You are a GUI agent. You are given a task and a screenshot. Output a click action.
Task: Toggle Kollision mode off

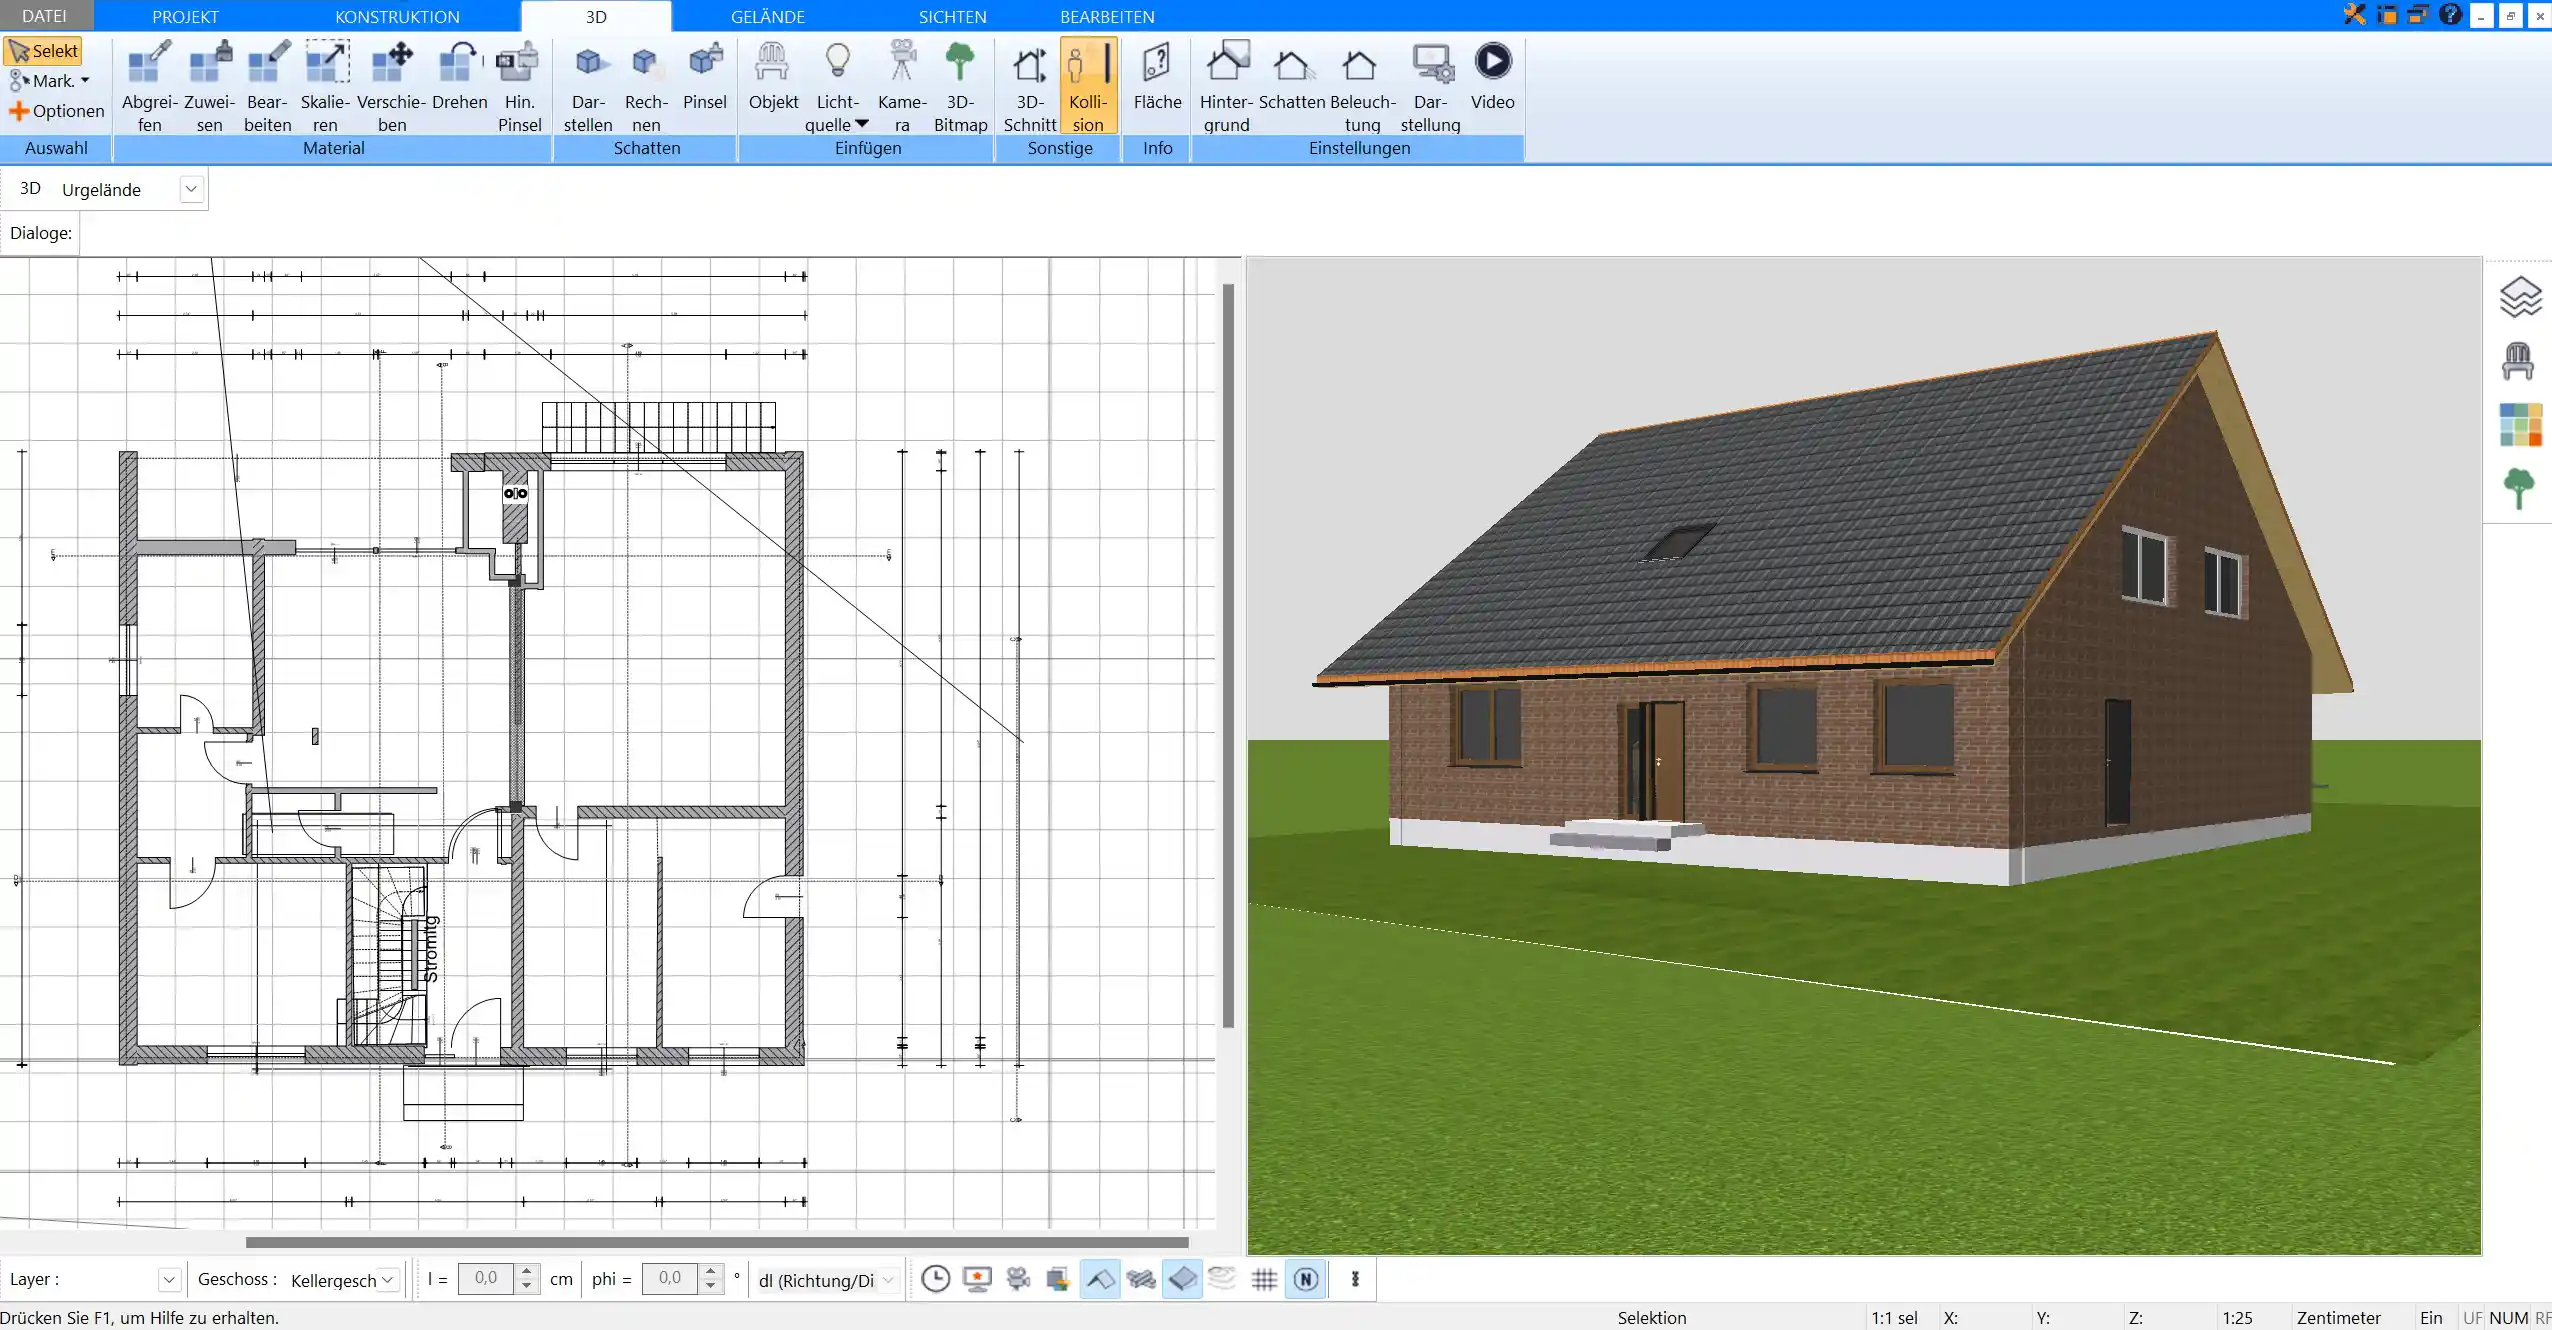pyautogui.click(x=1088, y=86)
